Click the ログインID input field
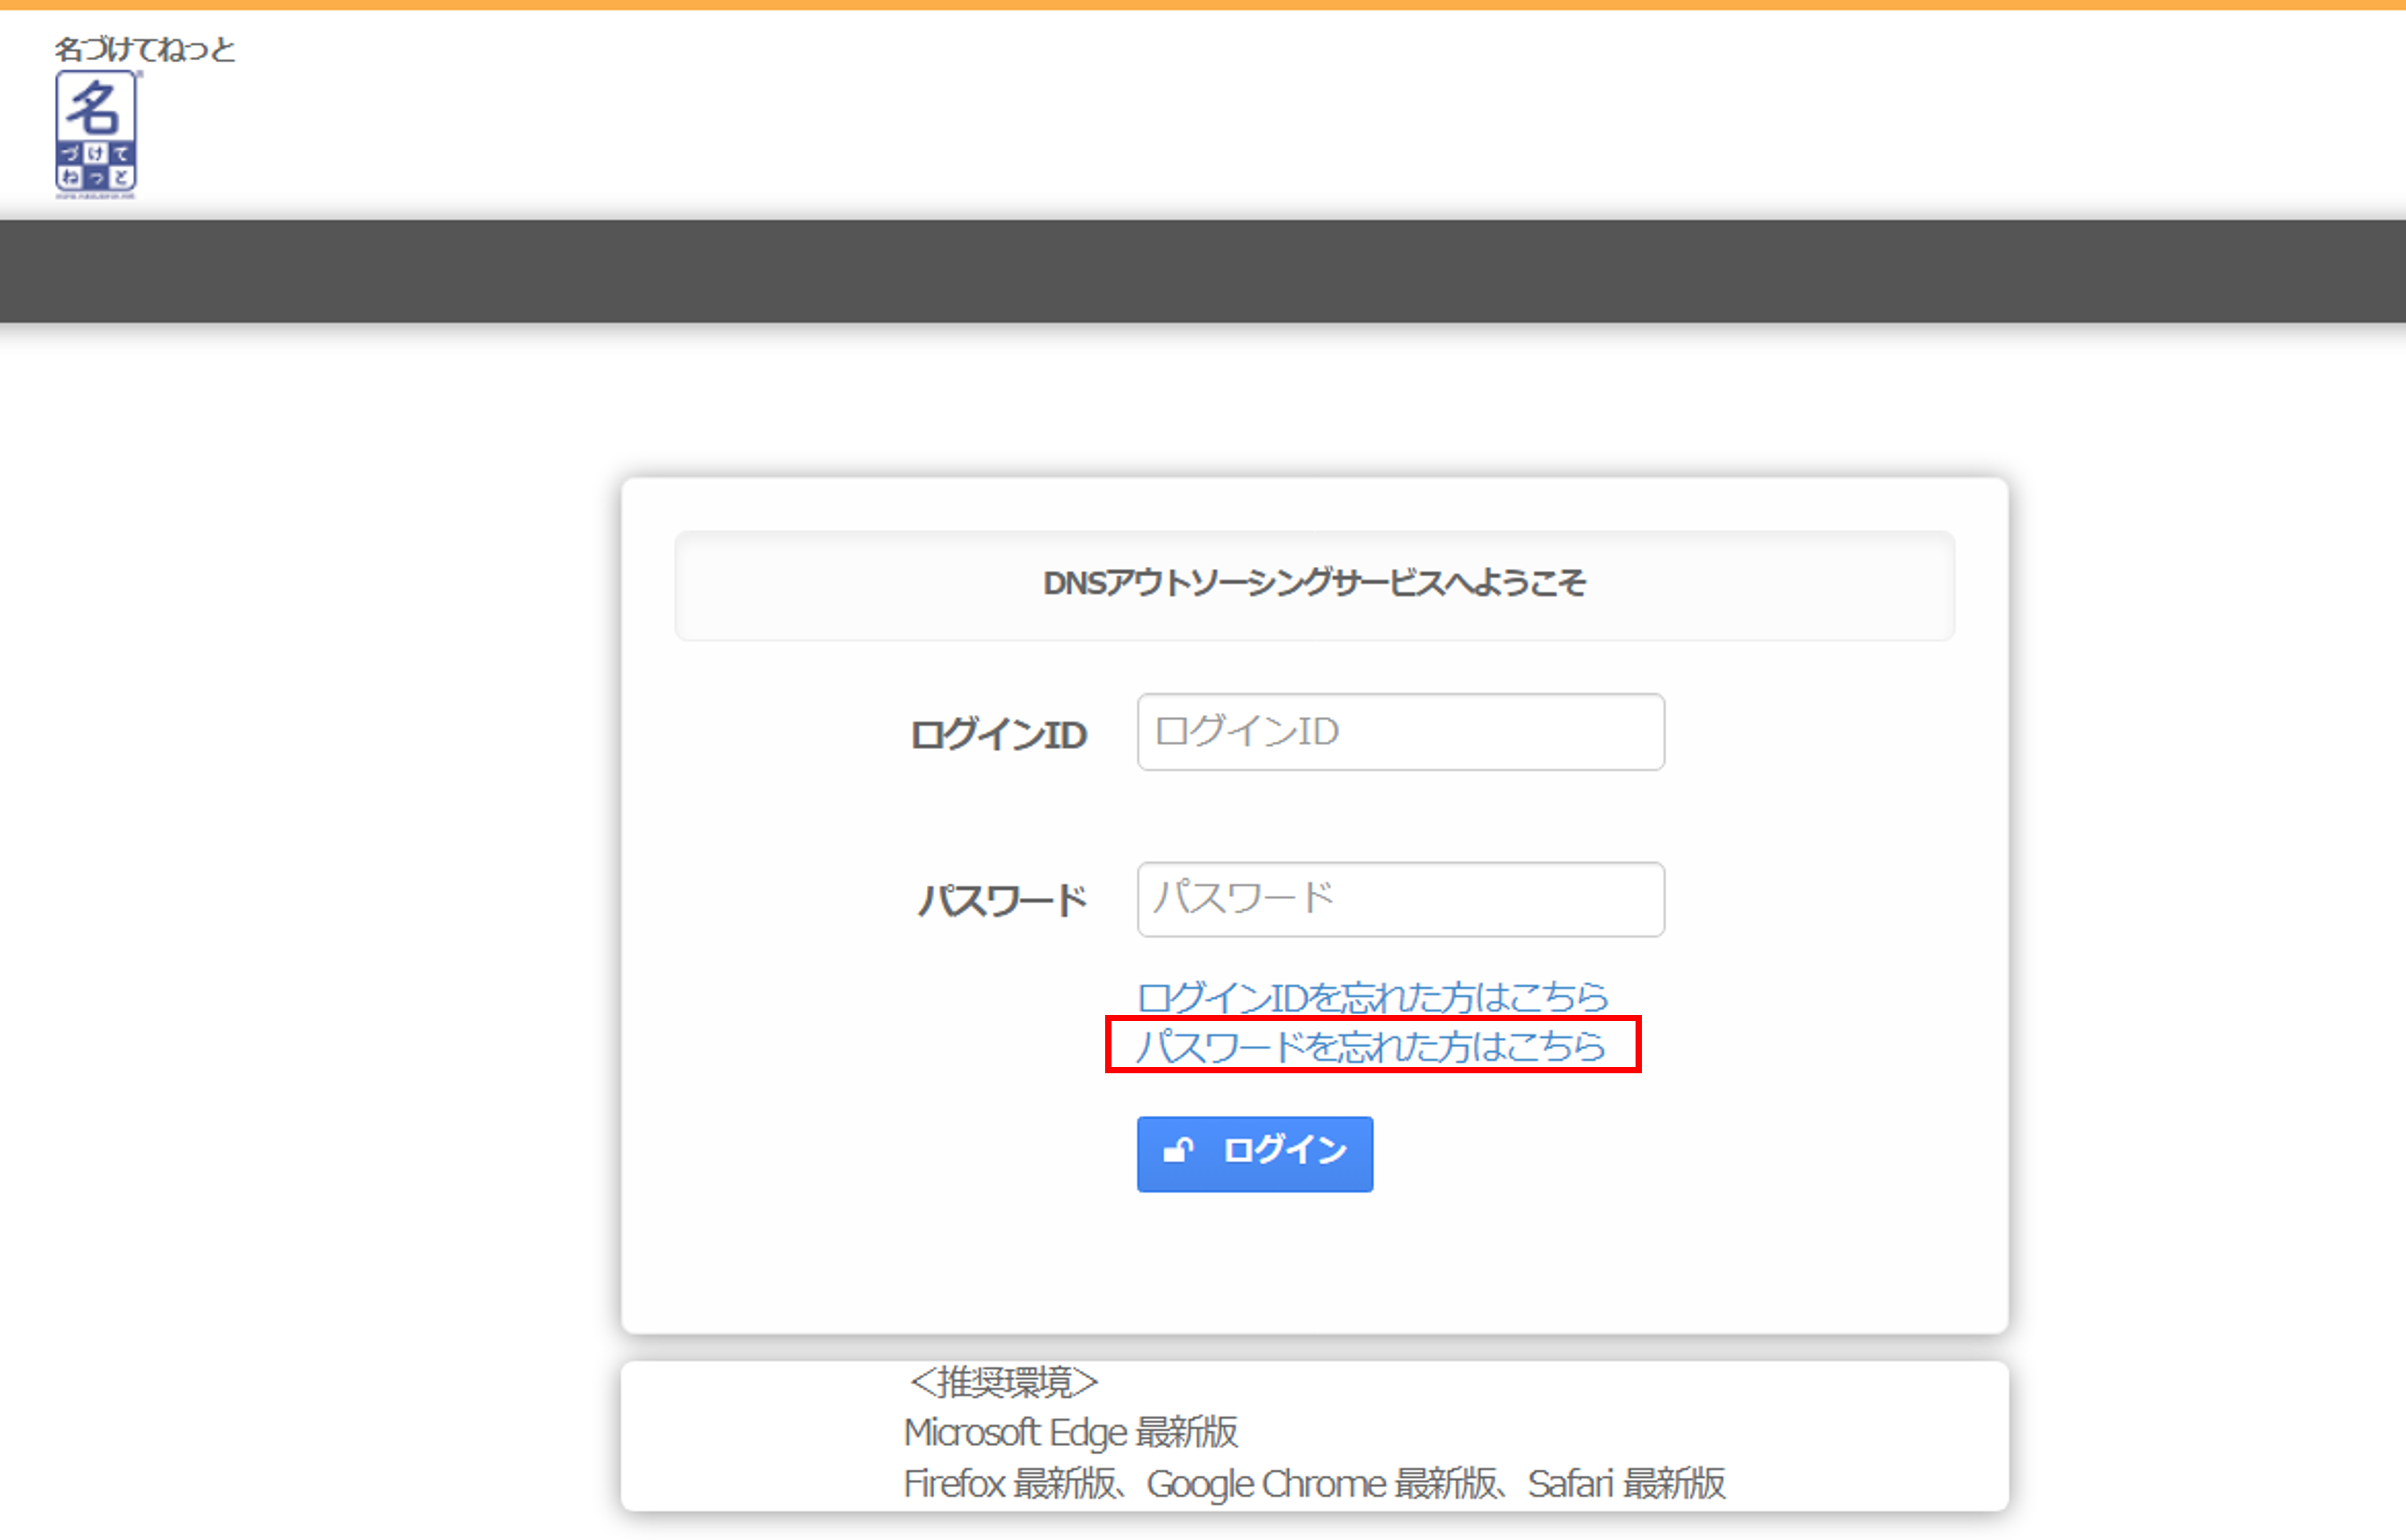Viewport: 2406px width, 1540px height. point(1400,732)
